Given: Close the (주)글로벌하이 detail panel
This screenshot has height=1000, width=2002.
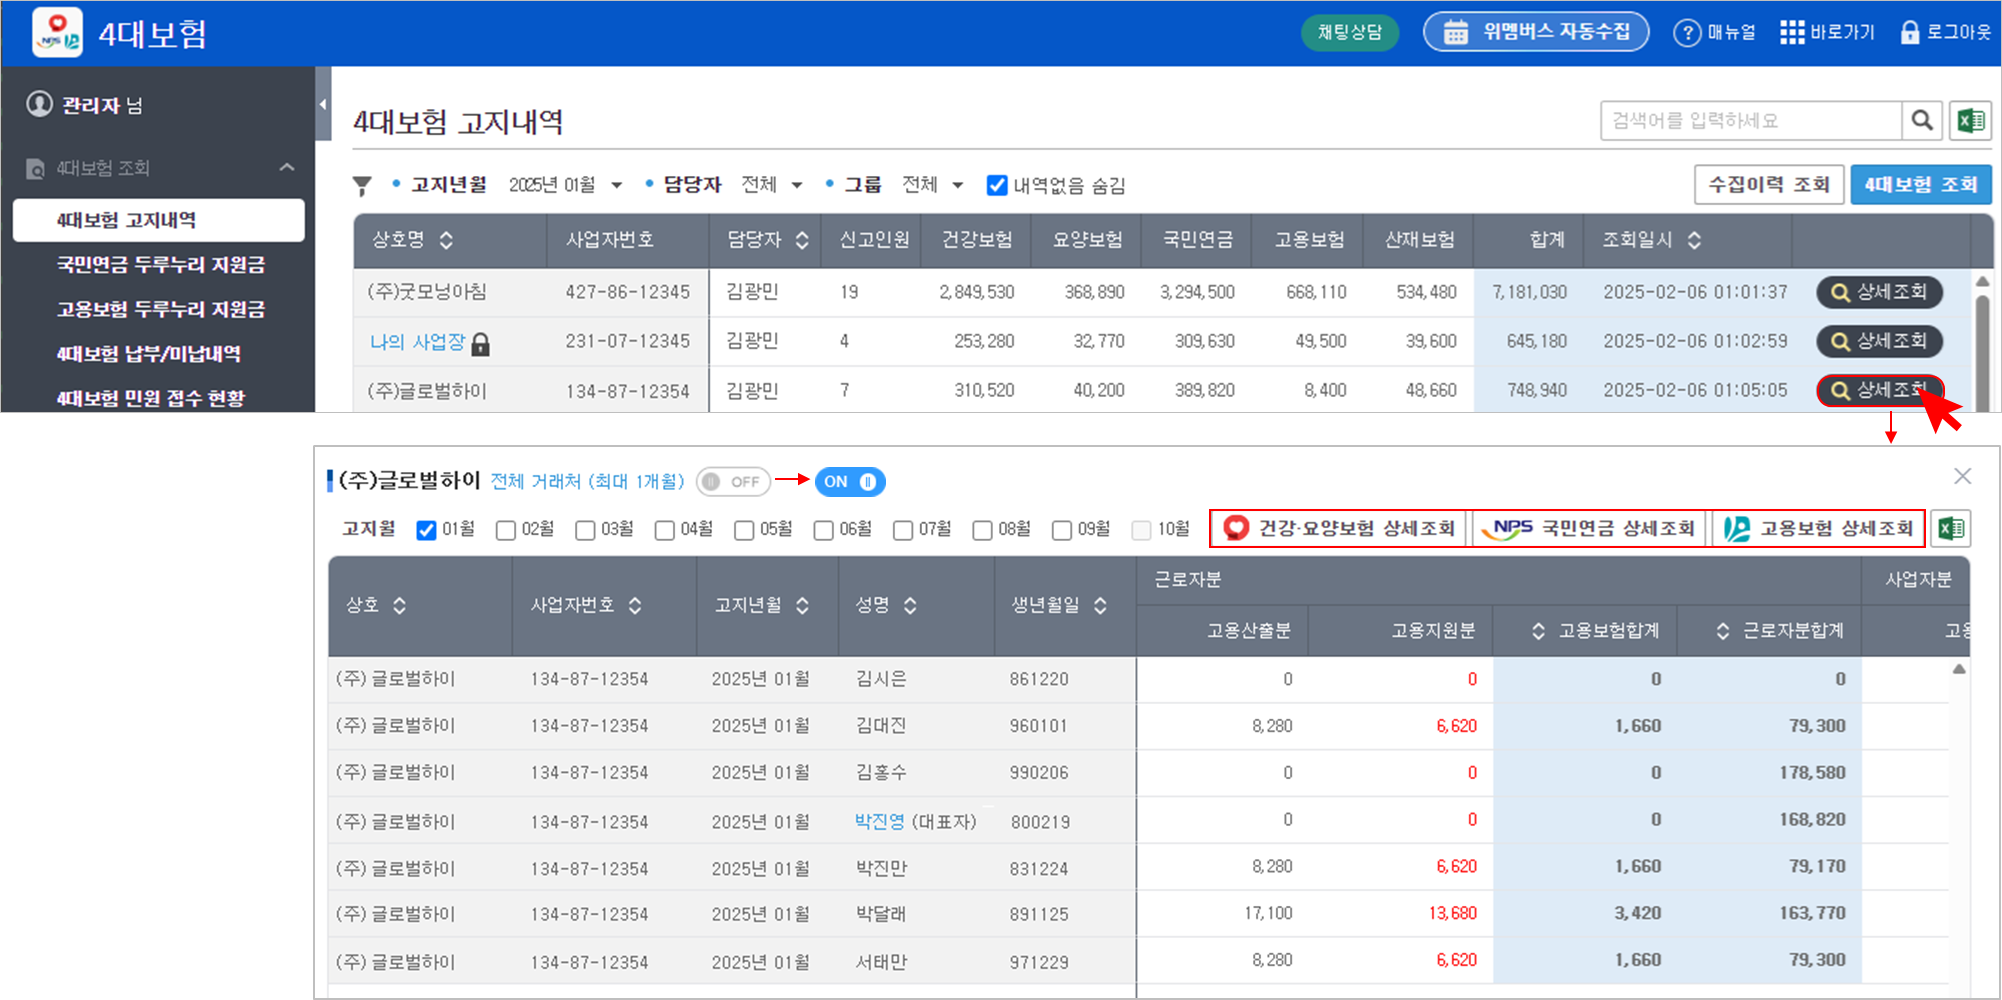Looking at the screenshot, I should [1963, 476].
